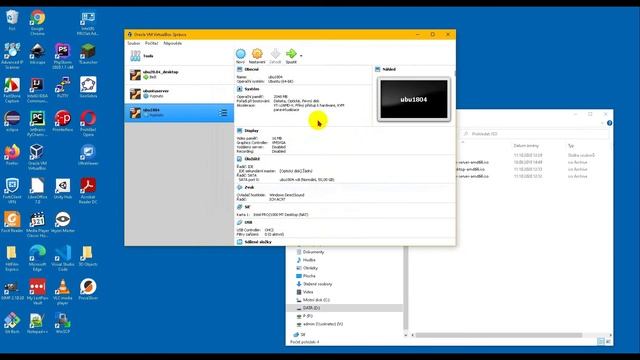Launch Google Chrome desktop shortcut
This screenshot has height=360, width=640.
coord(37,22)
